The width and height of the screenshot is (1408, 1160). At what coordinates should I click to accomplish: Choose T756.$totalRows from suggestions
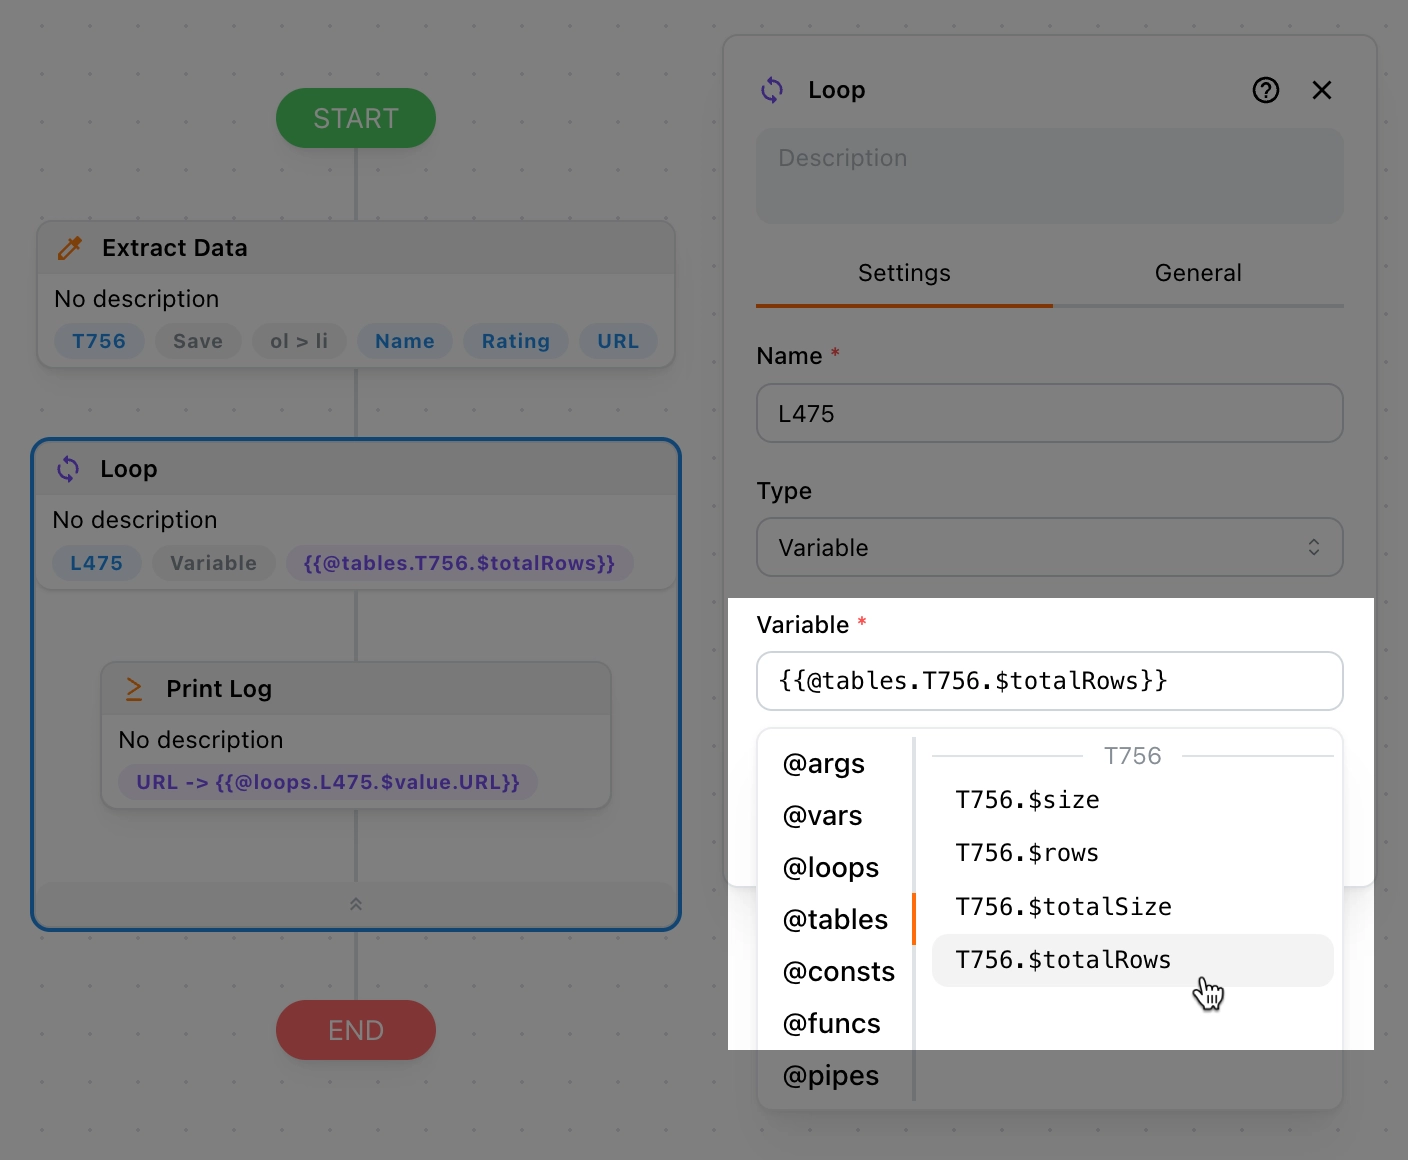click(x=1063, y=960)
